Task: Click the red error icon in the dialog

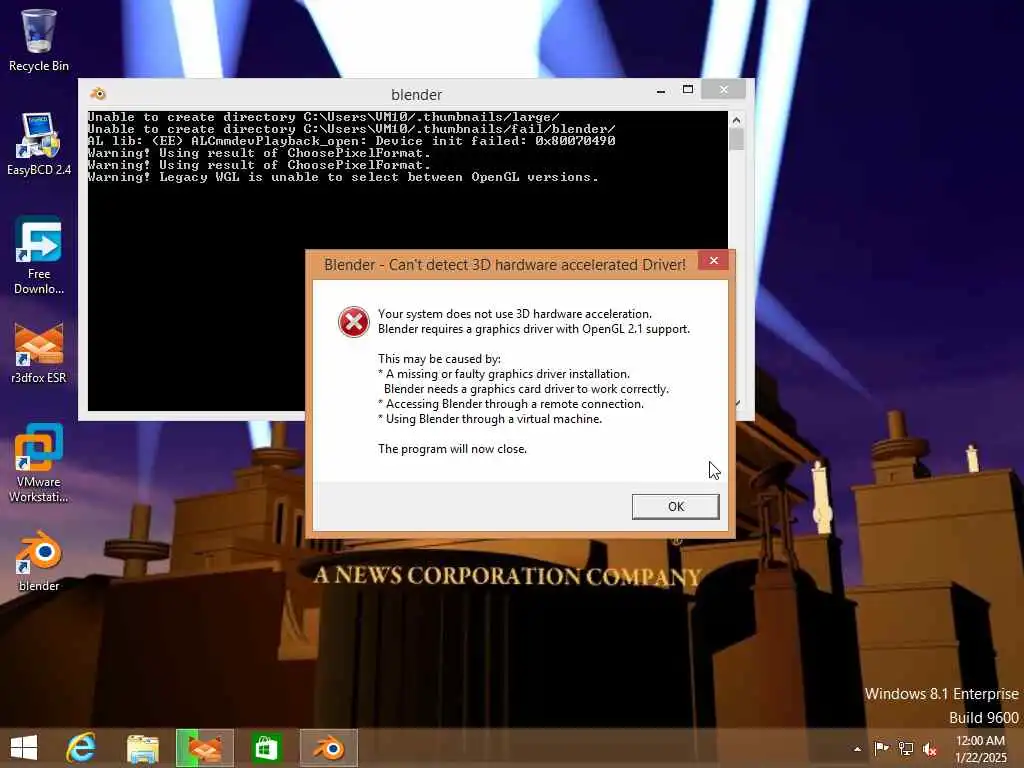Action: click(x=353, y=322)
